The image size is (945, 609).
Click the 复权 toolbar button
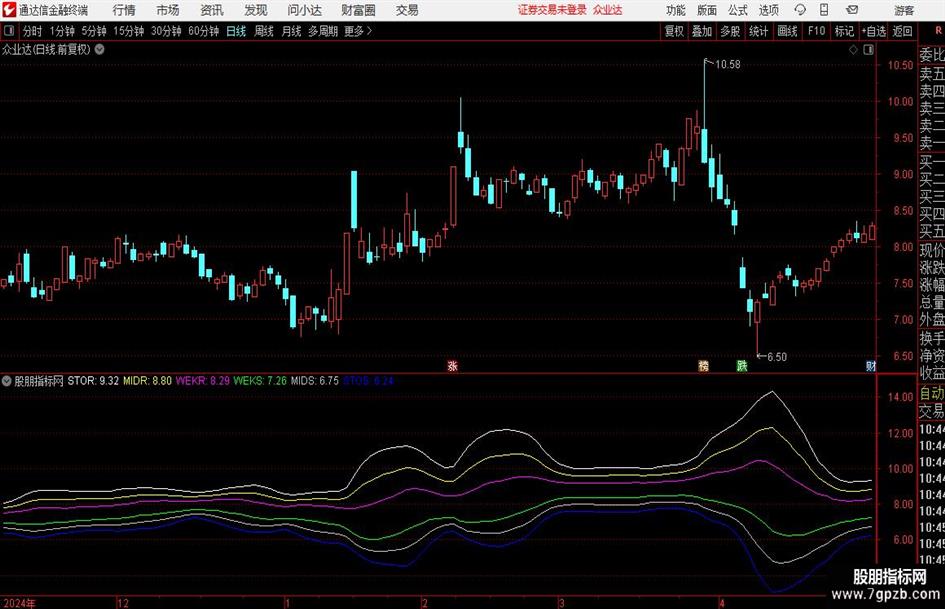pyautogui.click(x=674, y=31)
